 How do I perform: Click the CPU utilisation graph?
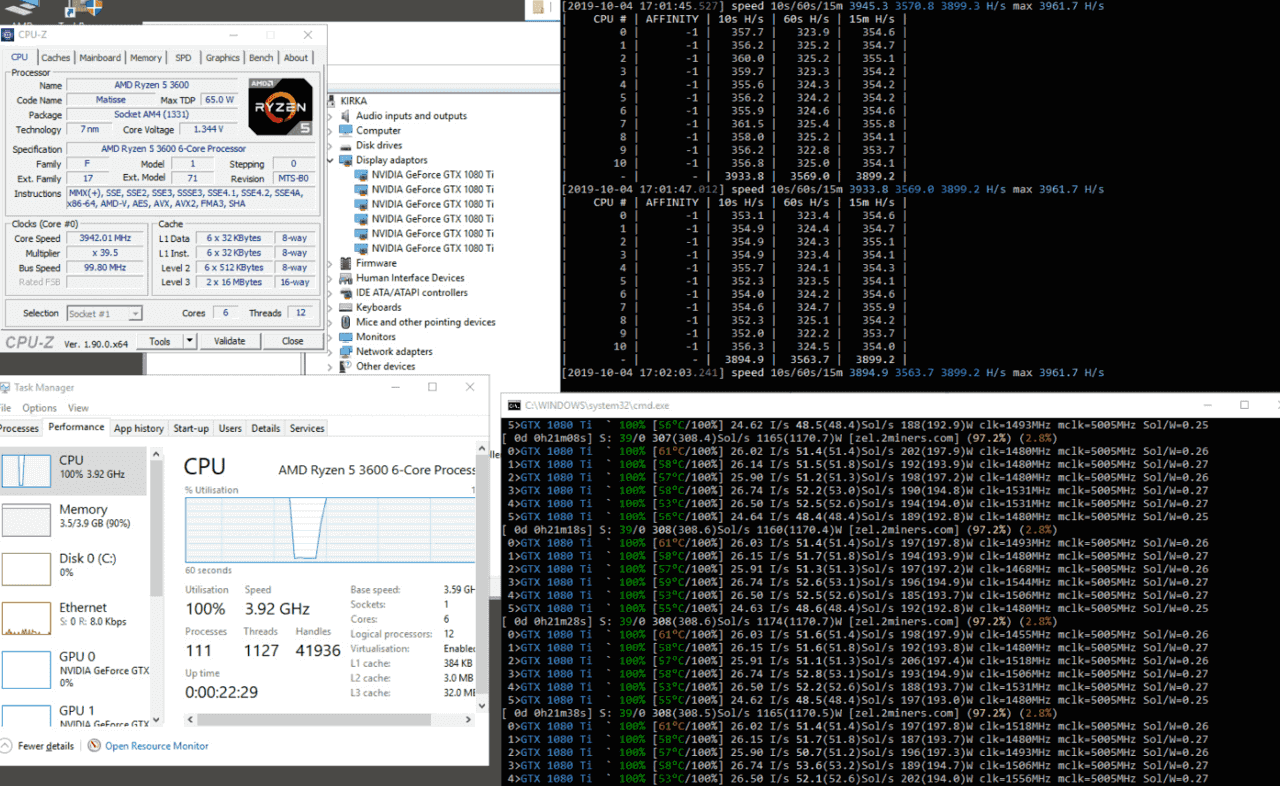[x=329, y=530]
